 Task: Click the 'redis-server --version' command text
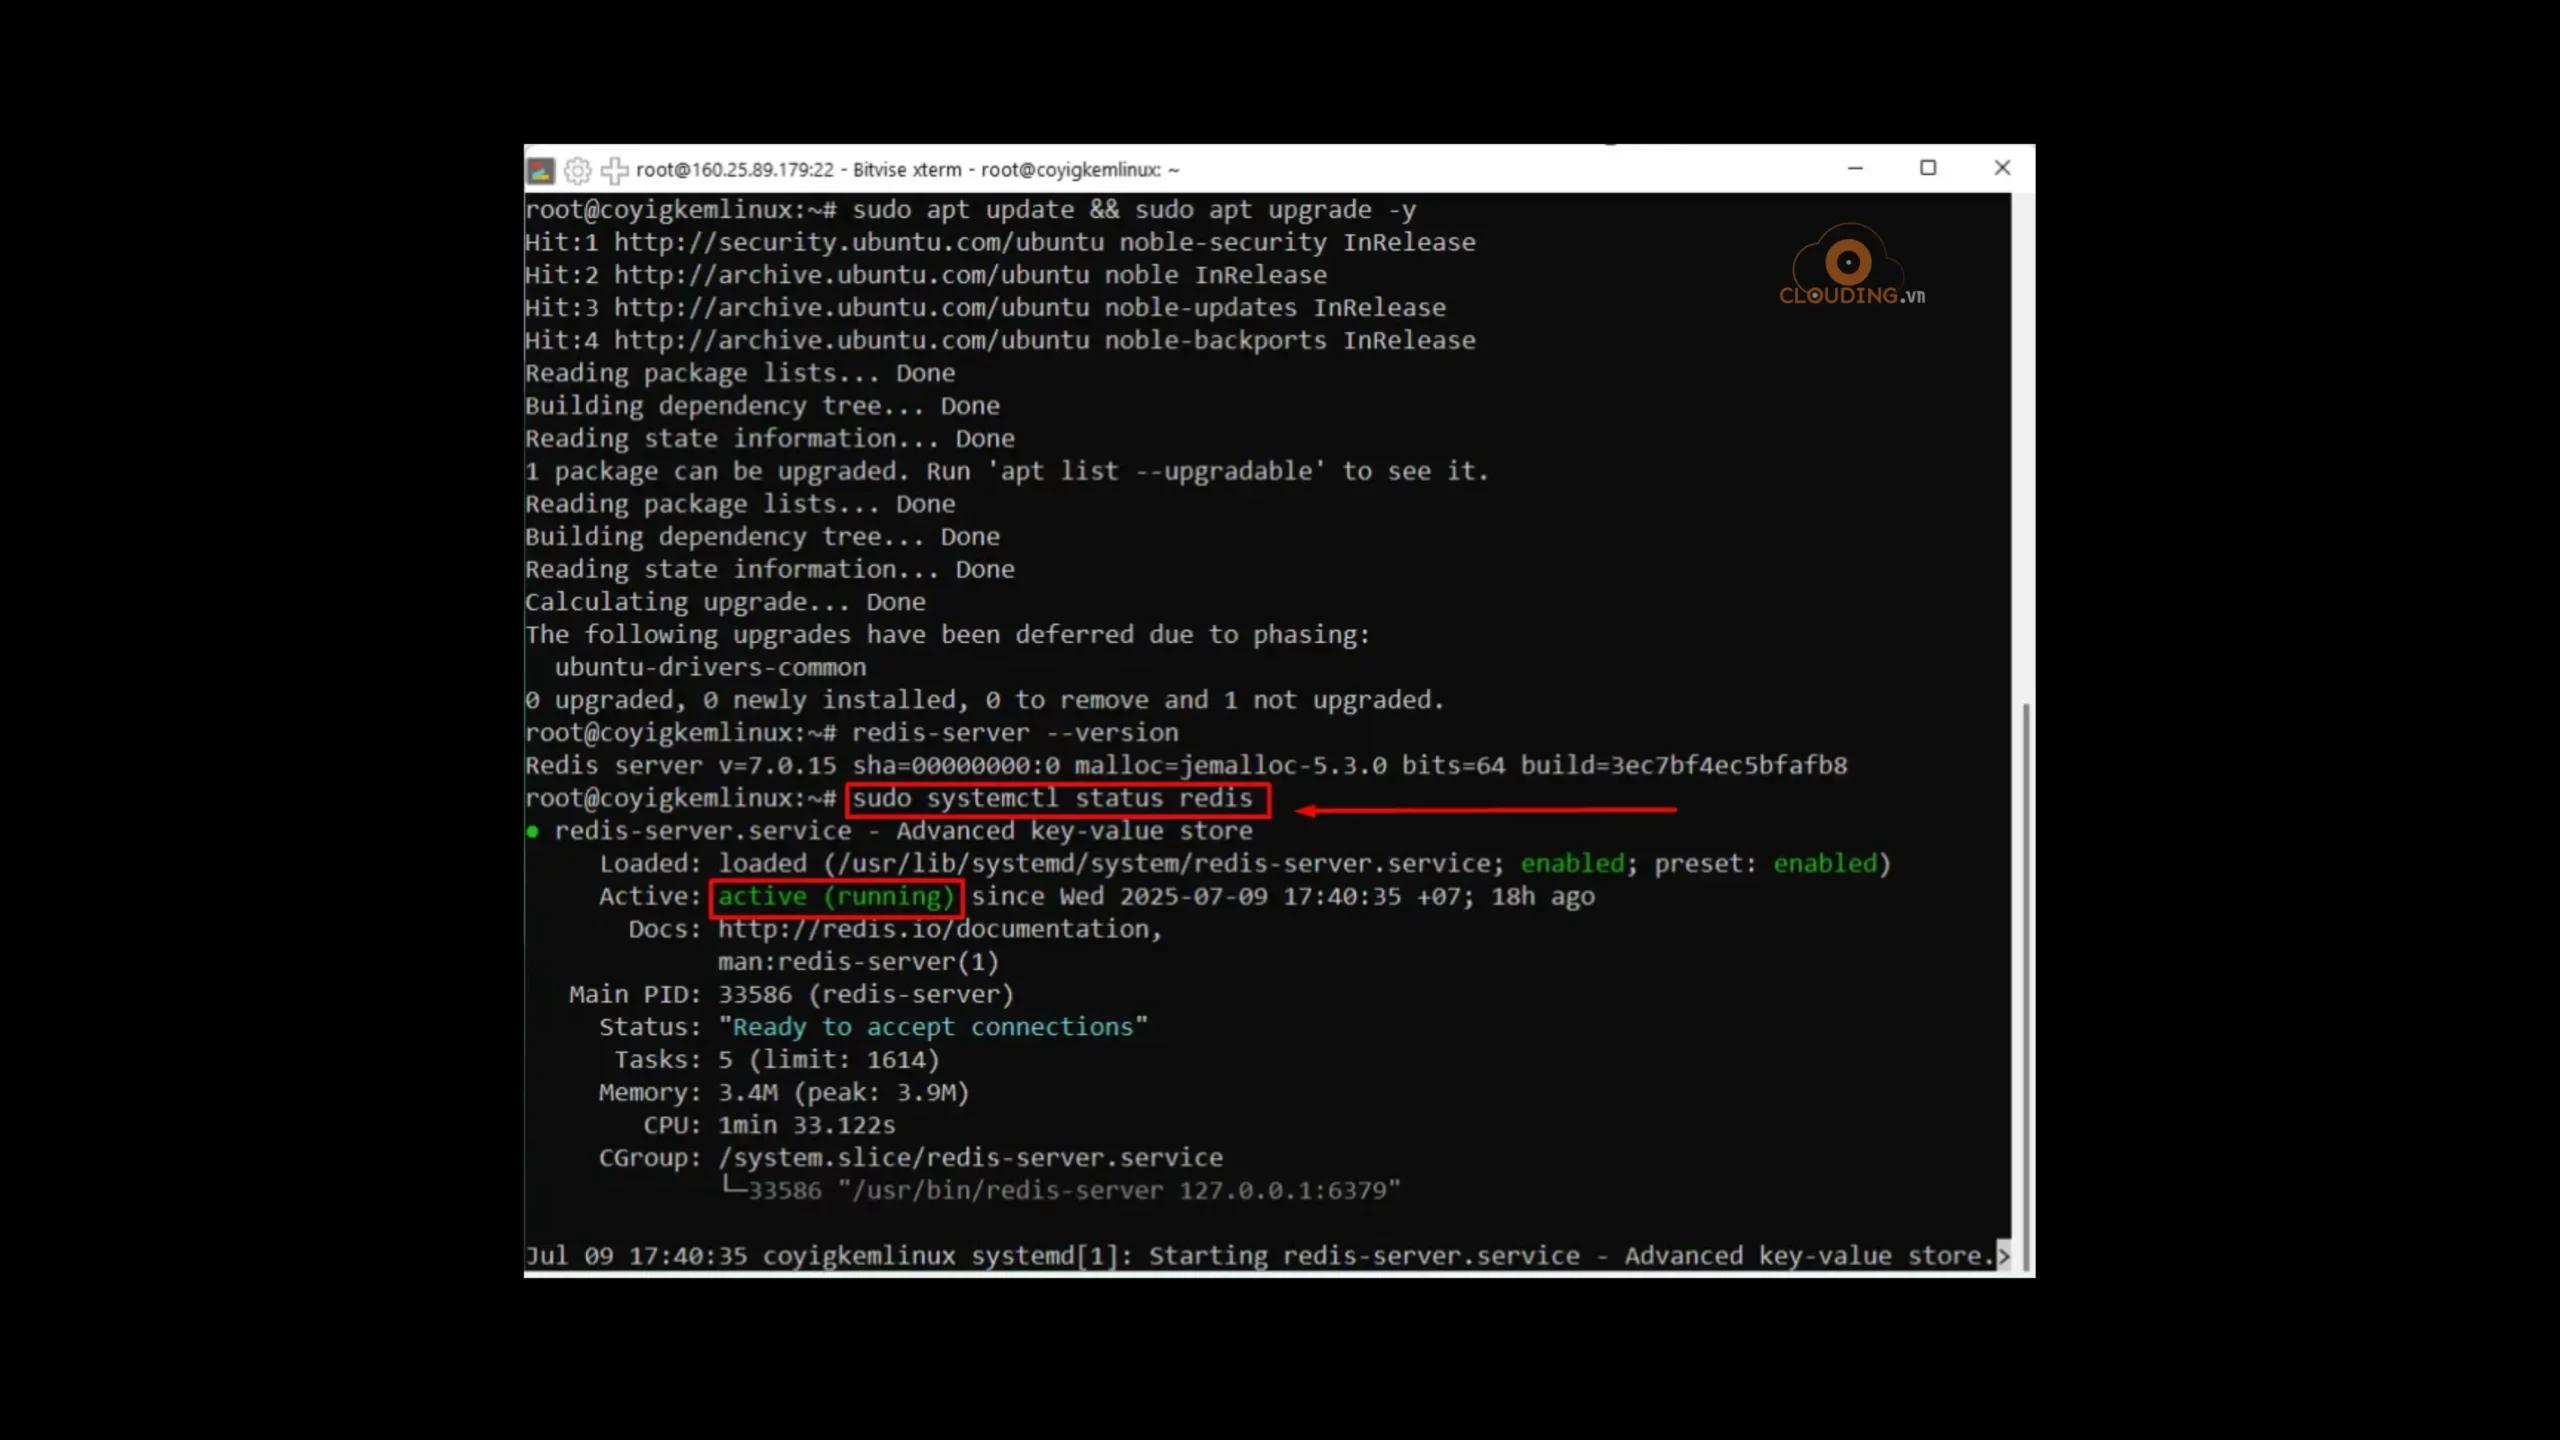click(x=1015, y=733)
